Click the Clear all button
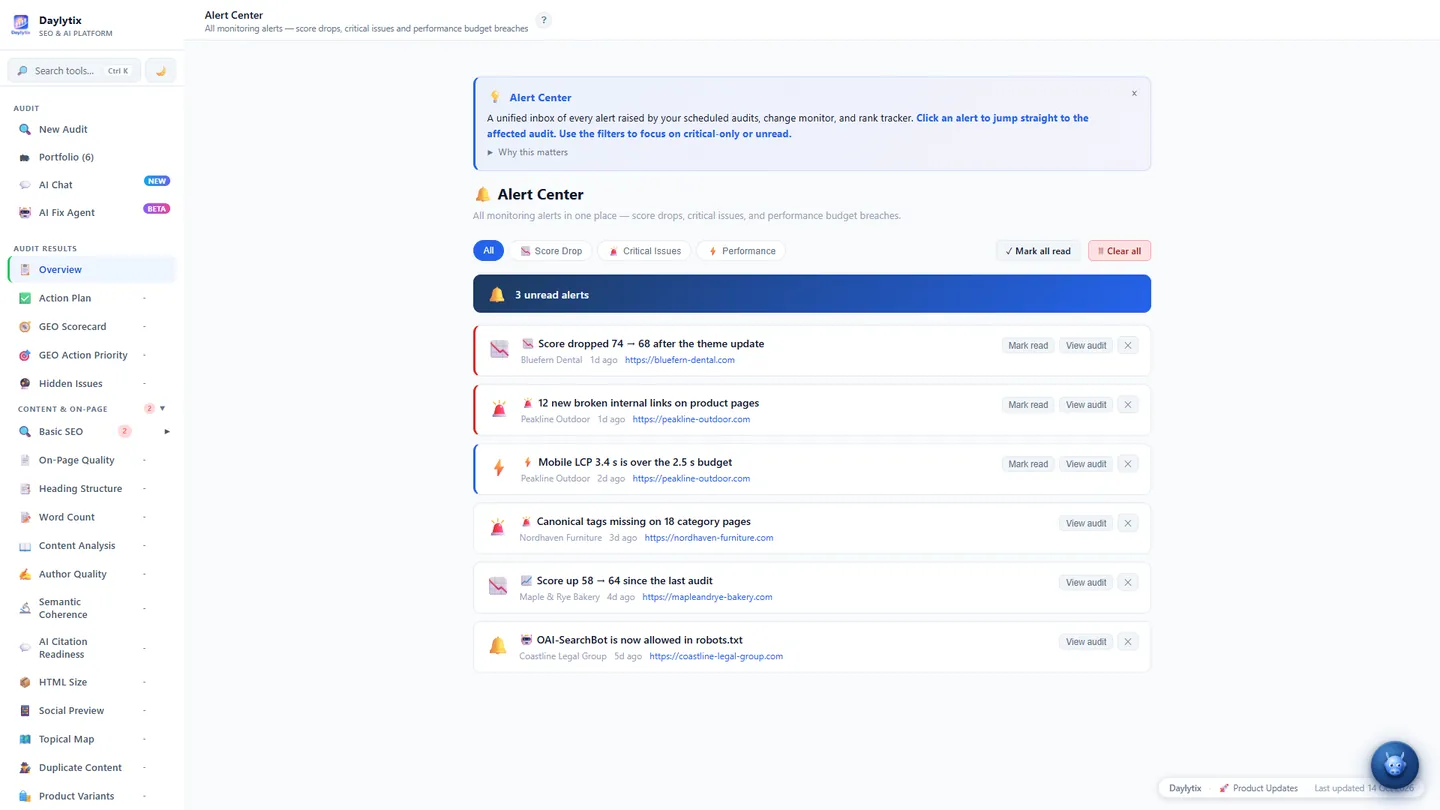Image resolution: width=1440 pixels, height=810 pixels. pos(1119,251)
